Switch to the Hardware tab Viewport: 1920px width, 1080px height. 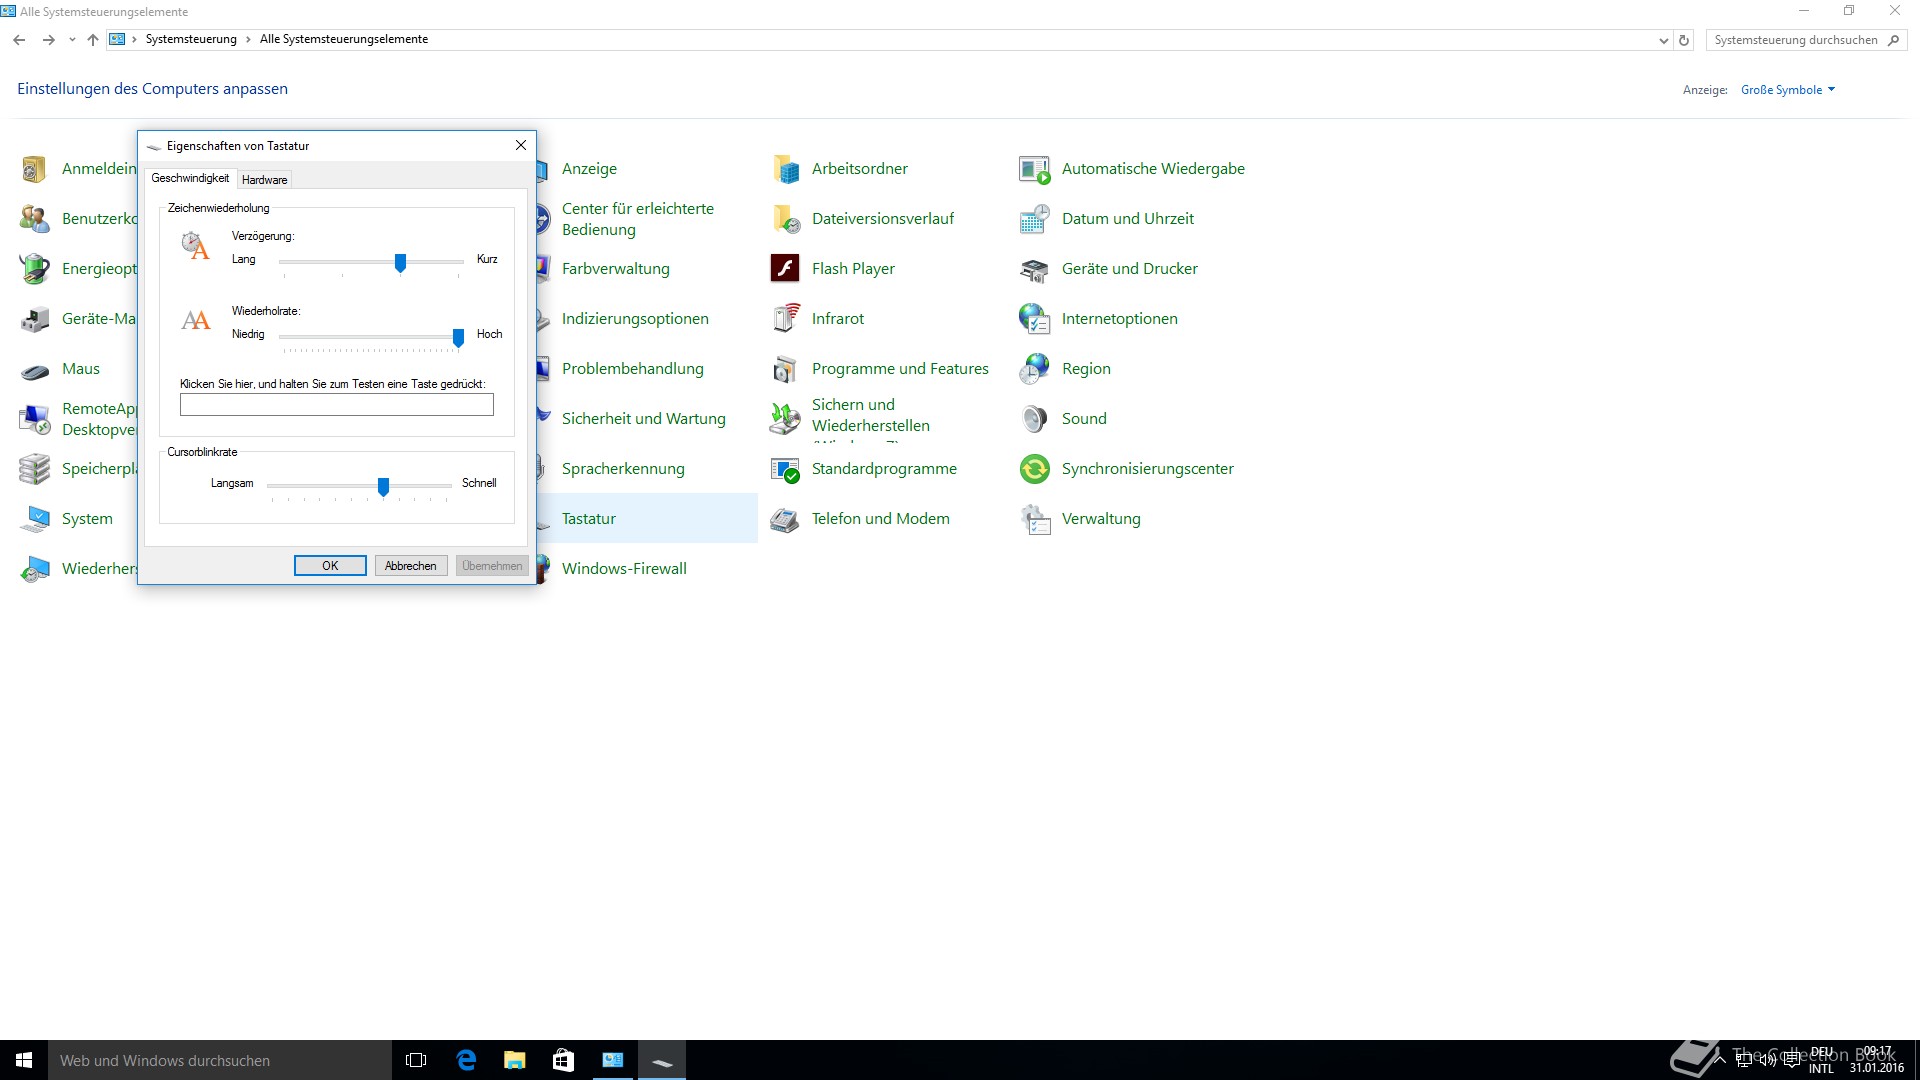[x=264, y=180]
